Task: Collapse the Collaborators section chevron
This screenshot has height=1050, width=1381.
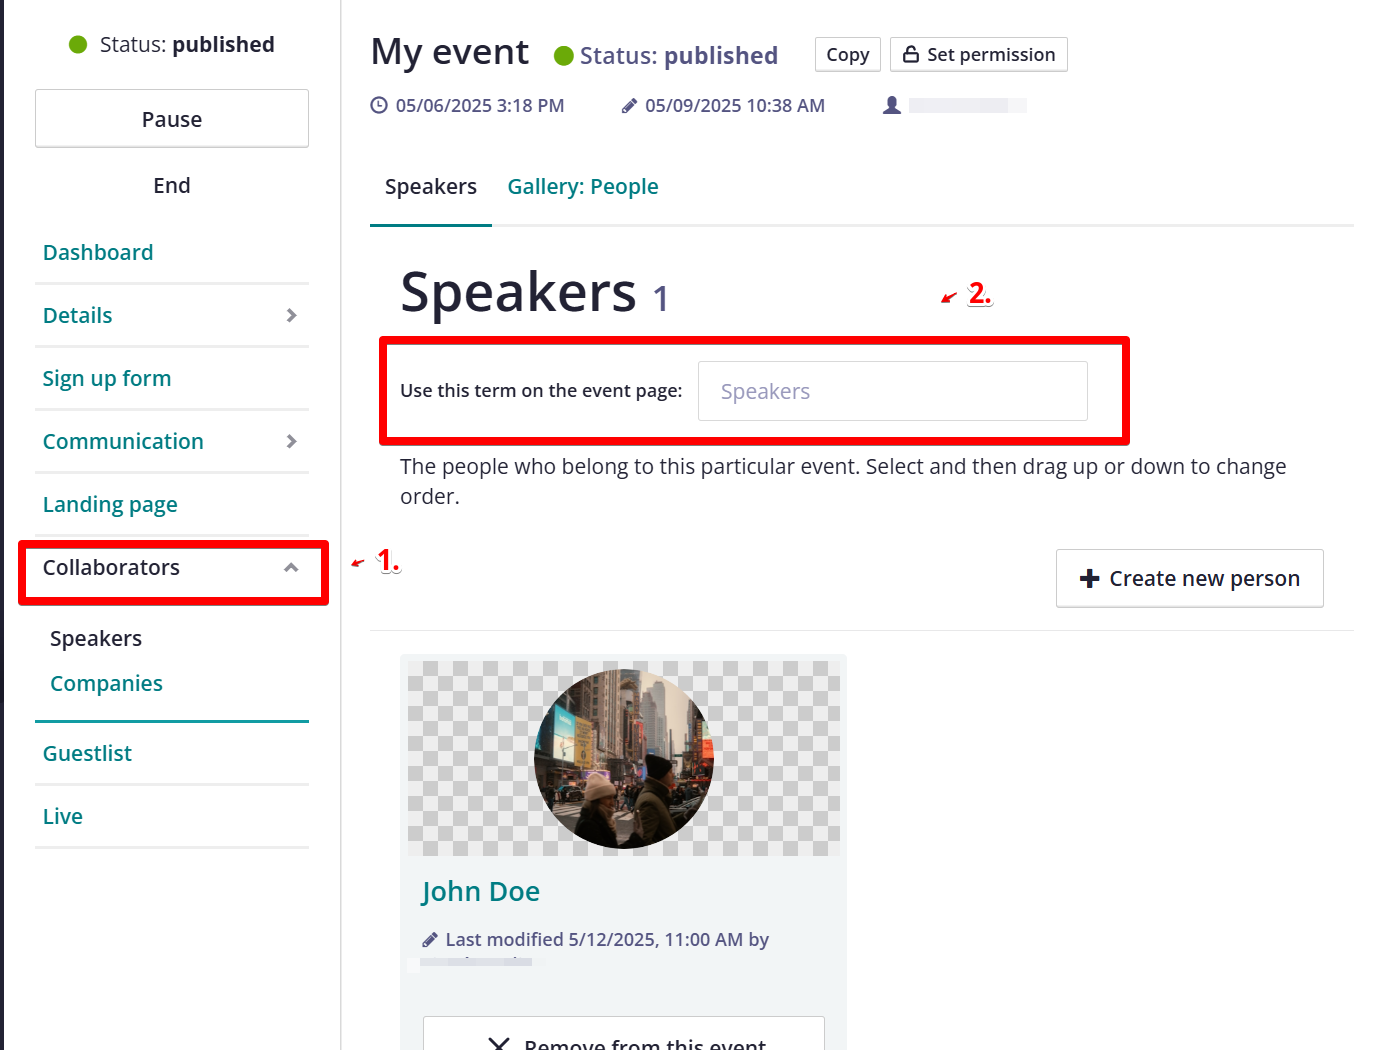Action: (291, 567)
